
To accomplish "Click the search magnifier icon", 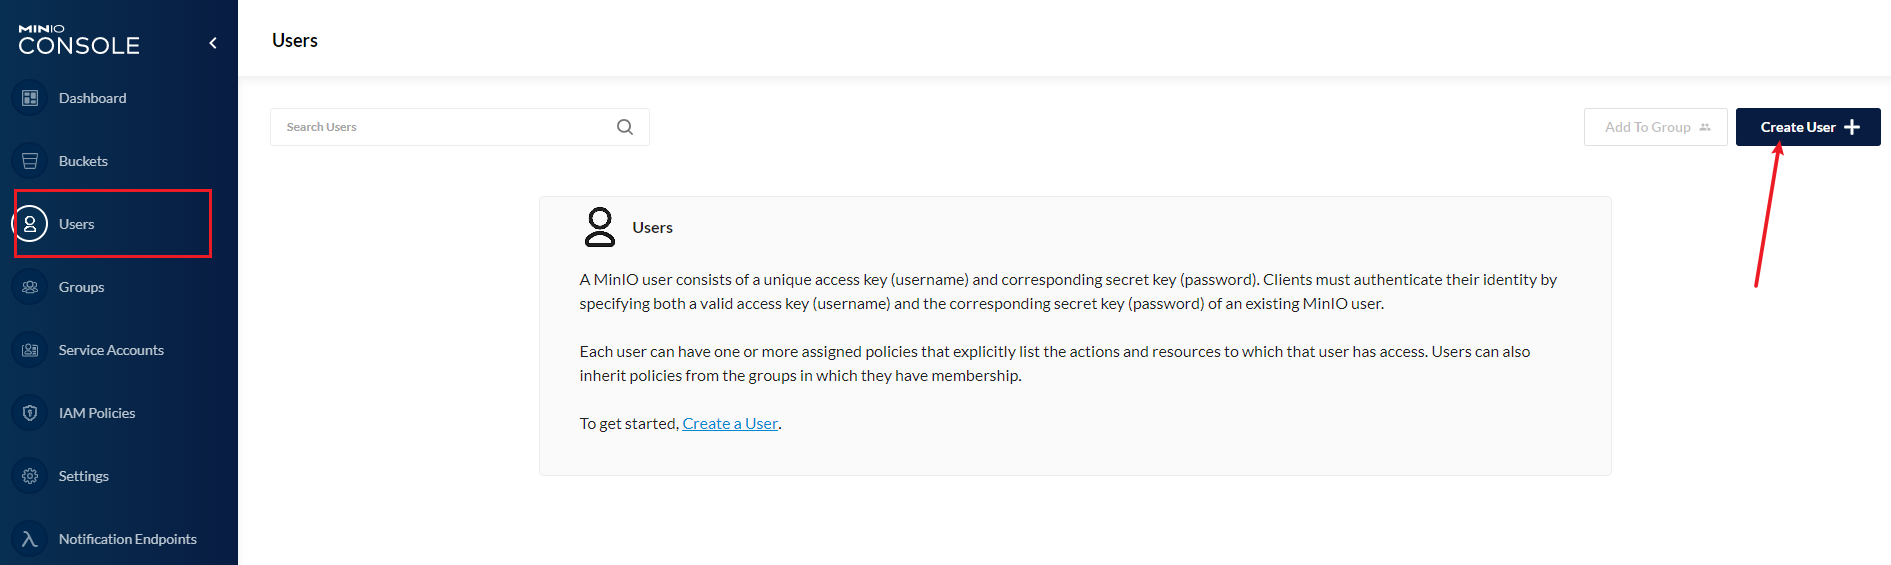I will click(x=625, y=127).
